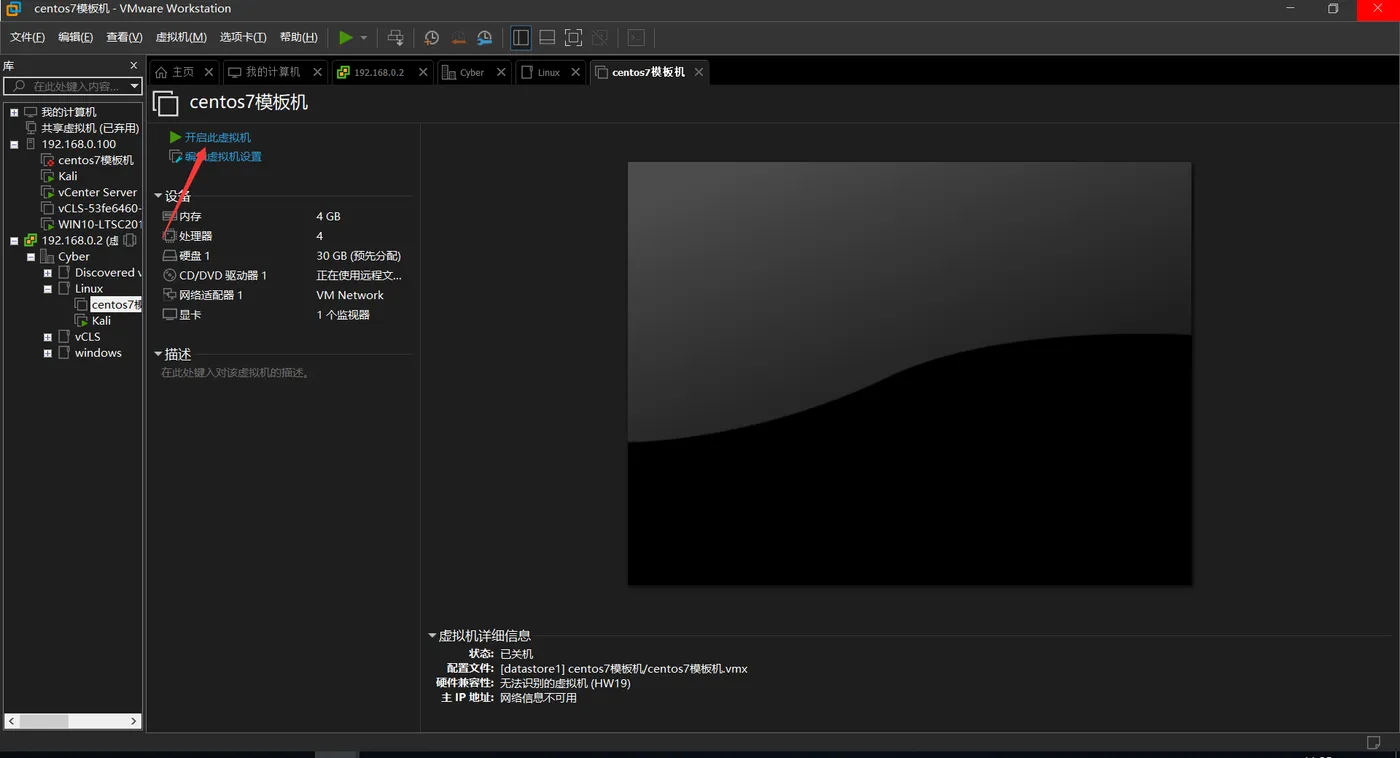The image size is (1400, 758).
Task: Toggle the thumbnail bar view icon
Action: (x=547, y=38)
